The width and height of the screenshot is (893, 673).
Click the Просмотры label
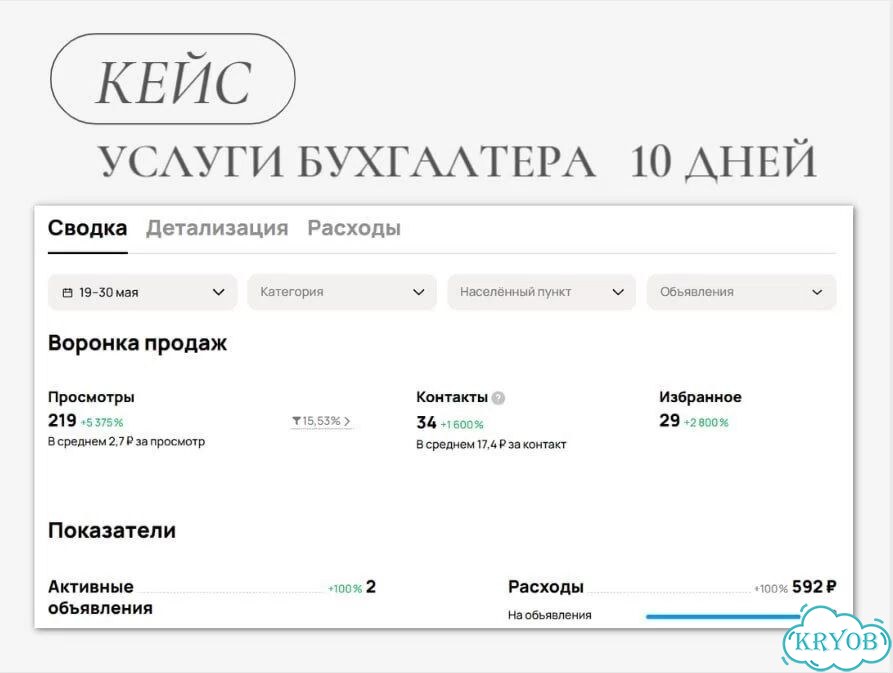pyautogui.click(x=91, y=397)
